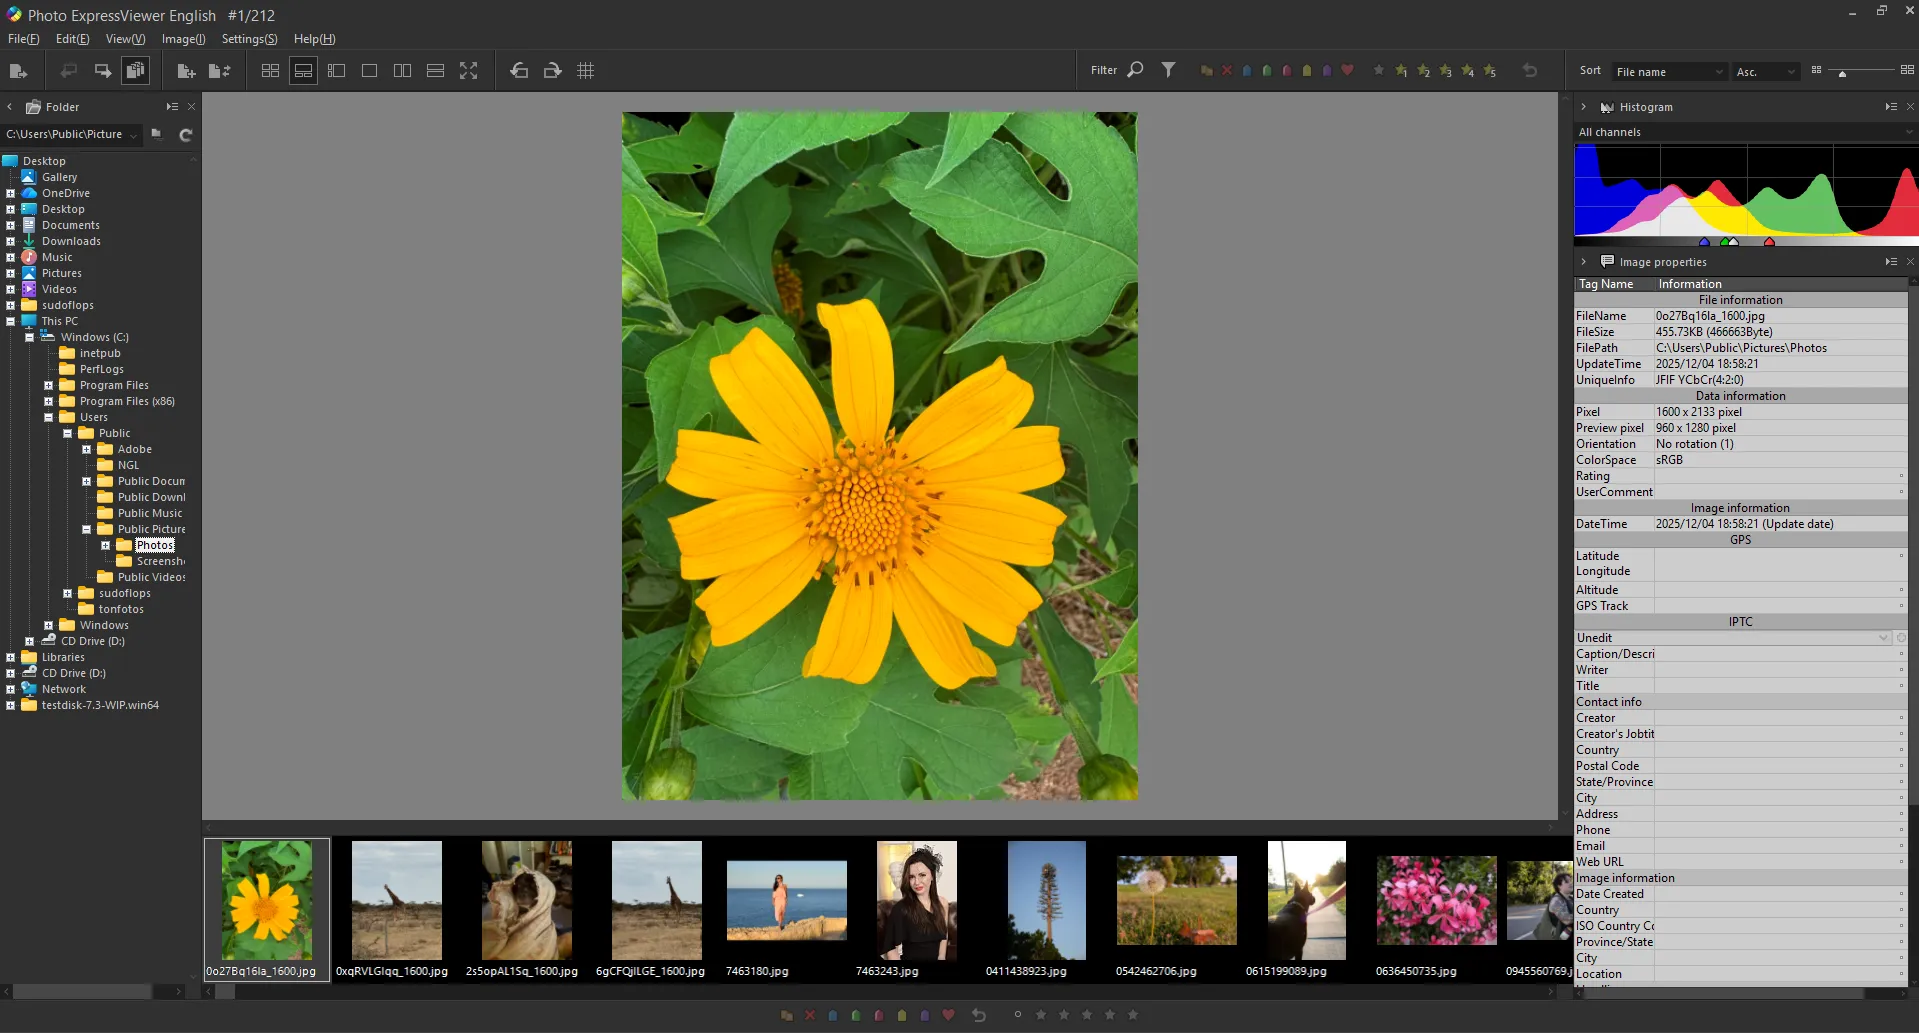Filter images by heart favorite mark

point(1347,70)
